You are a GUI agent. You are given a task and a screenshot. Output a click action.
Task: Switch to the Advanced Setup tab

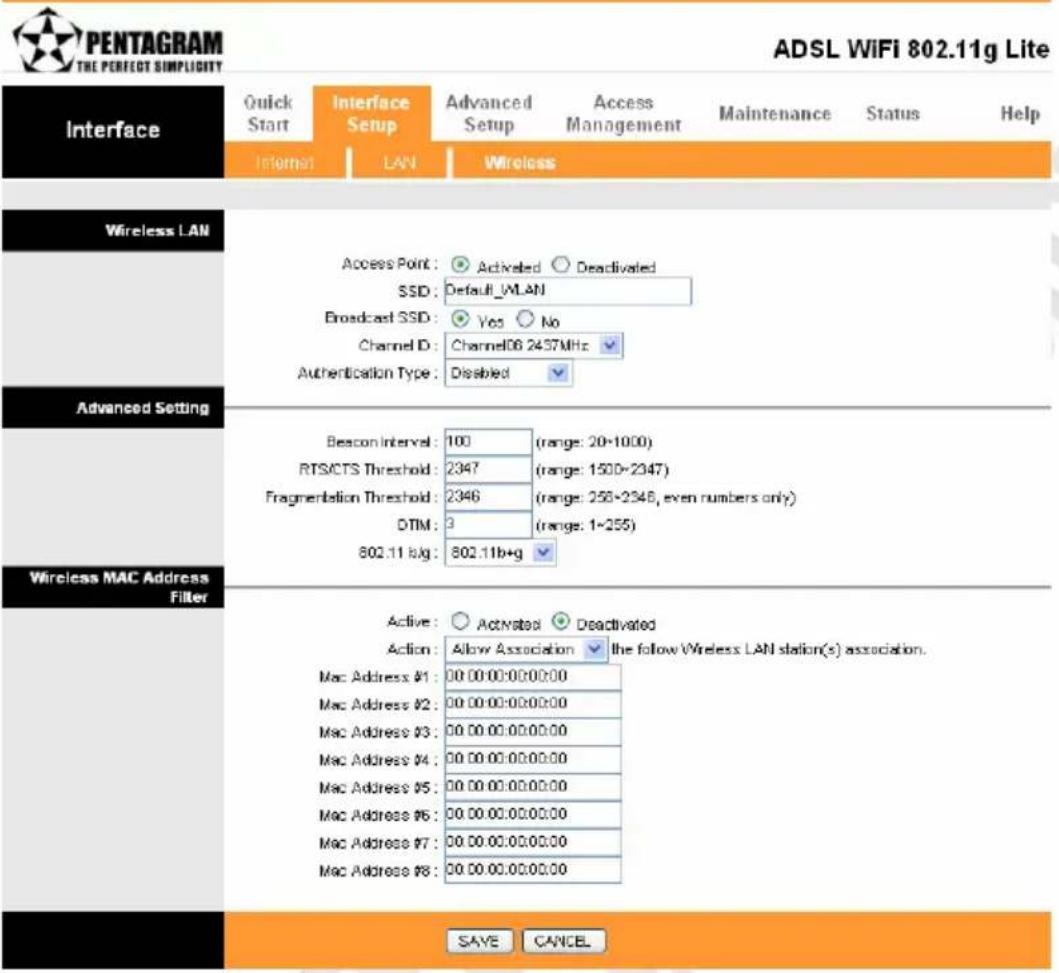tap(489, 113)
